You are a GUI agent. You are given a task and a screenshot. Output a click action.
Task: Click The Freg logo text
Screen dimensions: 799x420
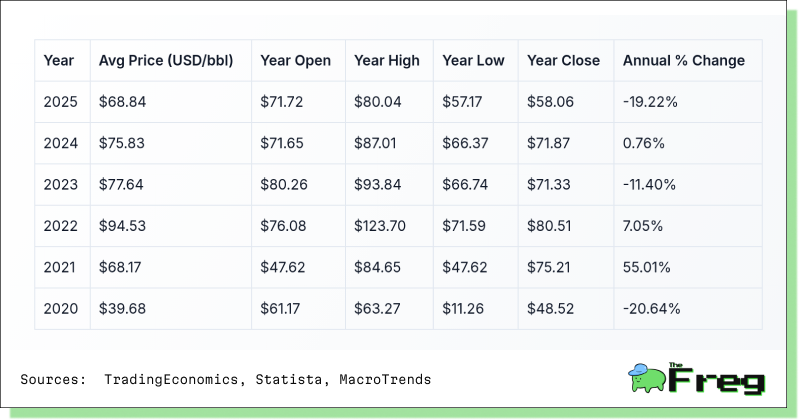tap(717, 379)
